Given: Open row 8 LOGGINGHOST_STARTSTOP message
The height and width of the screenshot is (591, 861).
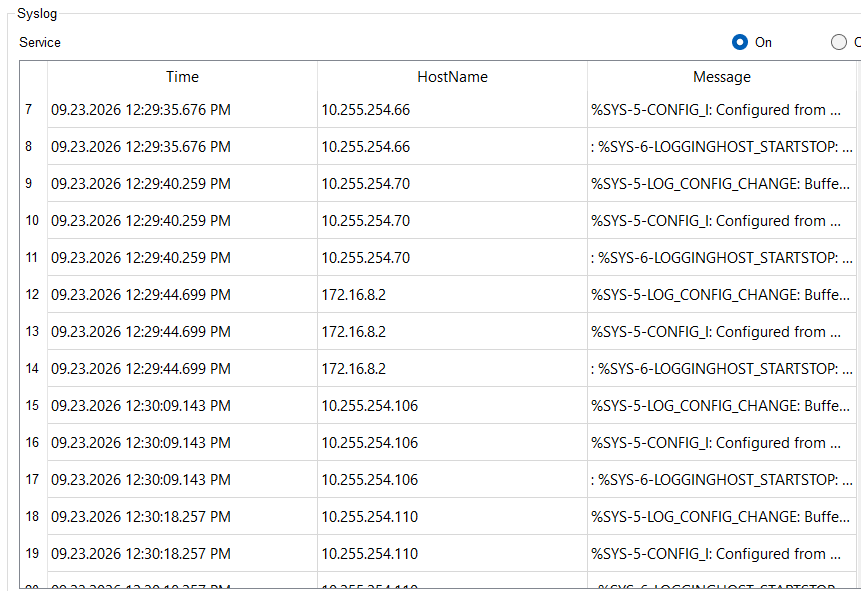Looking at the screenshot, I should tap(722, 147).
